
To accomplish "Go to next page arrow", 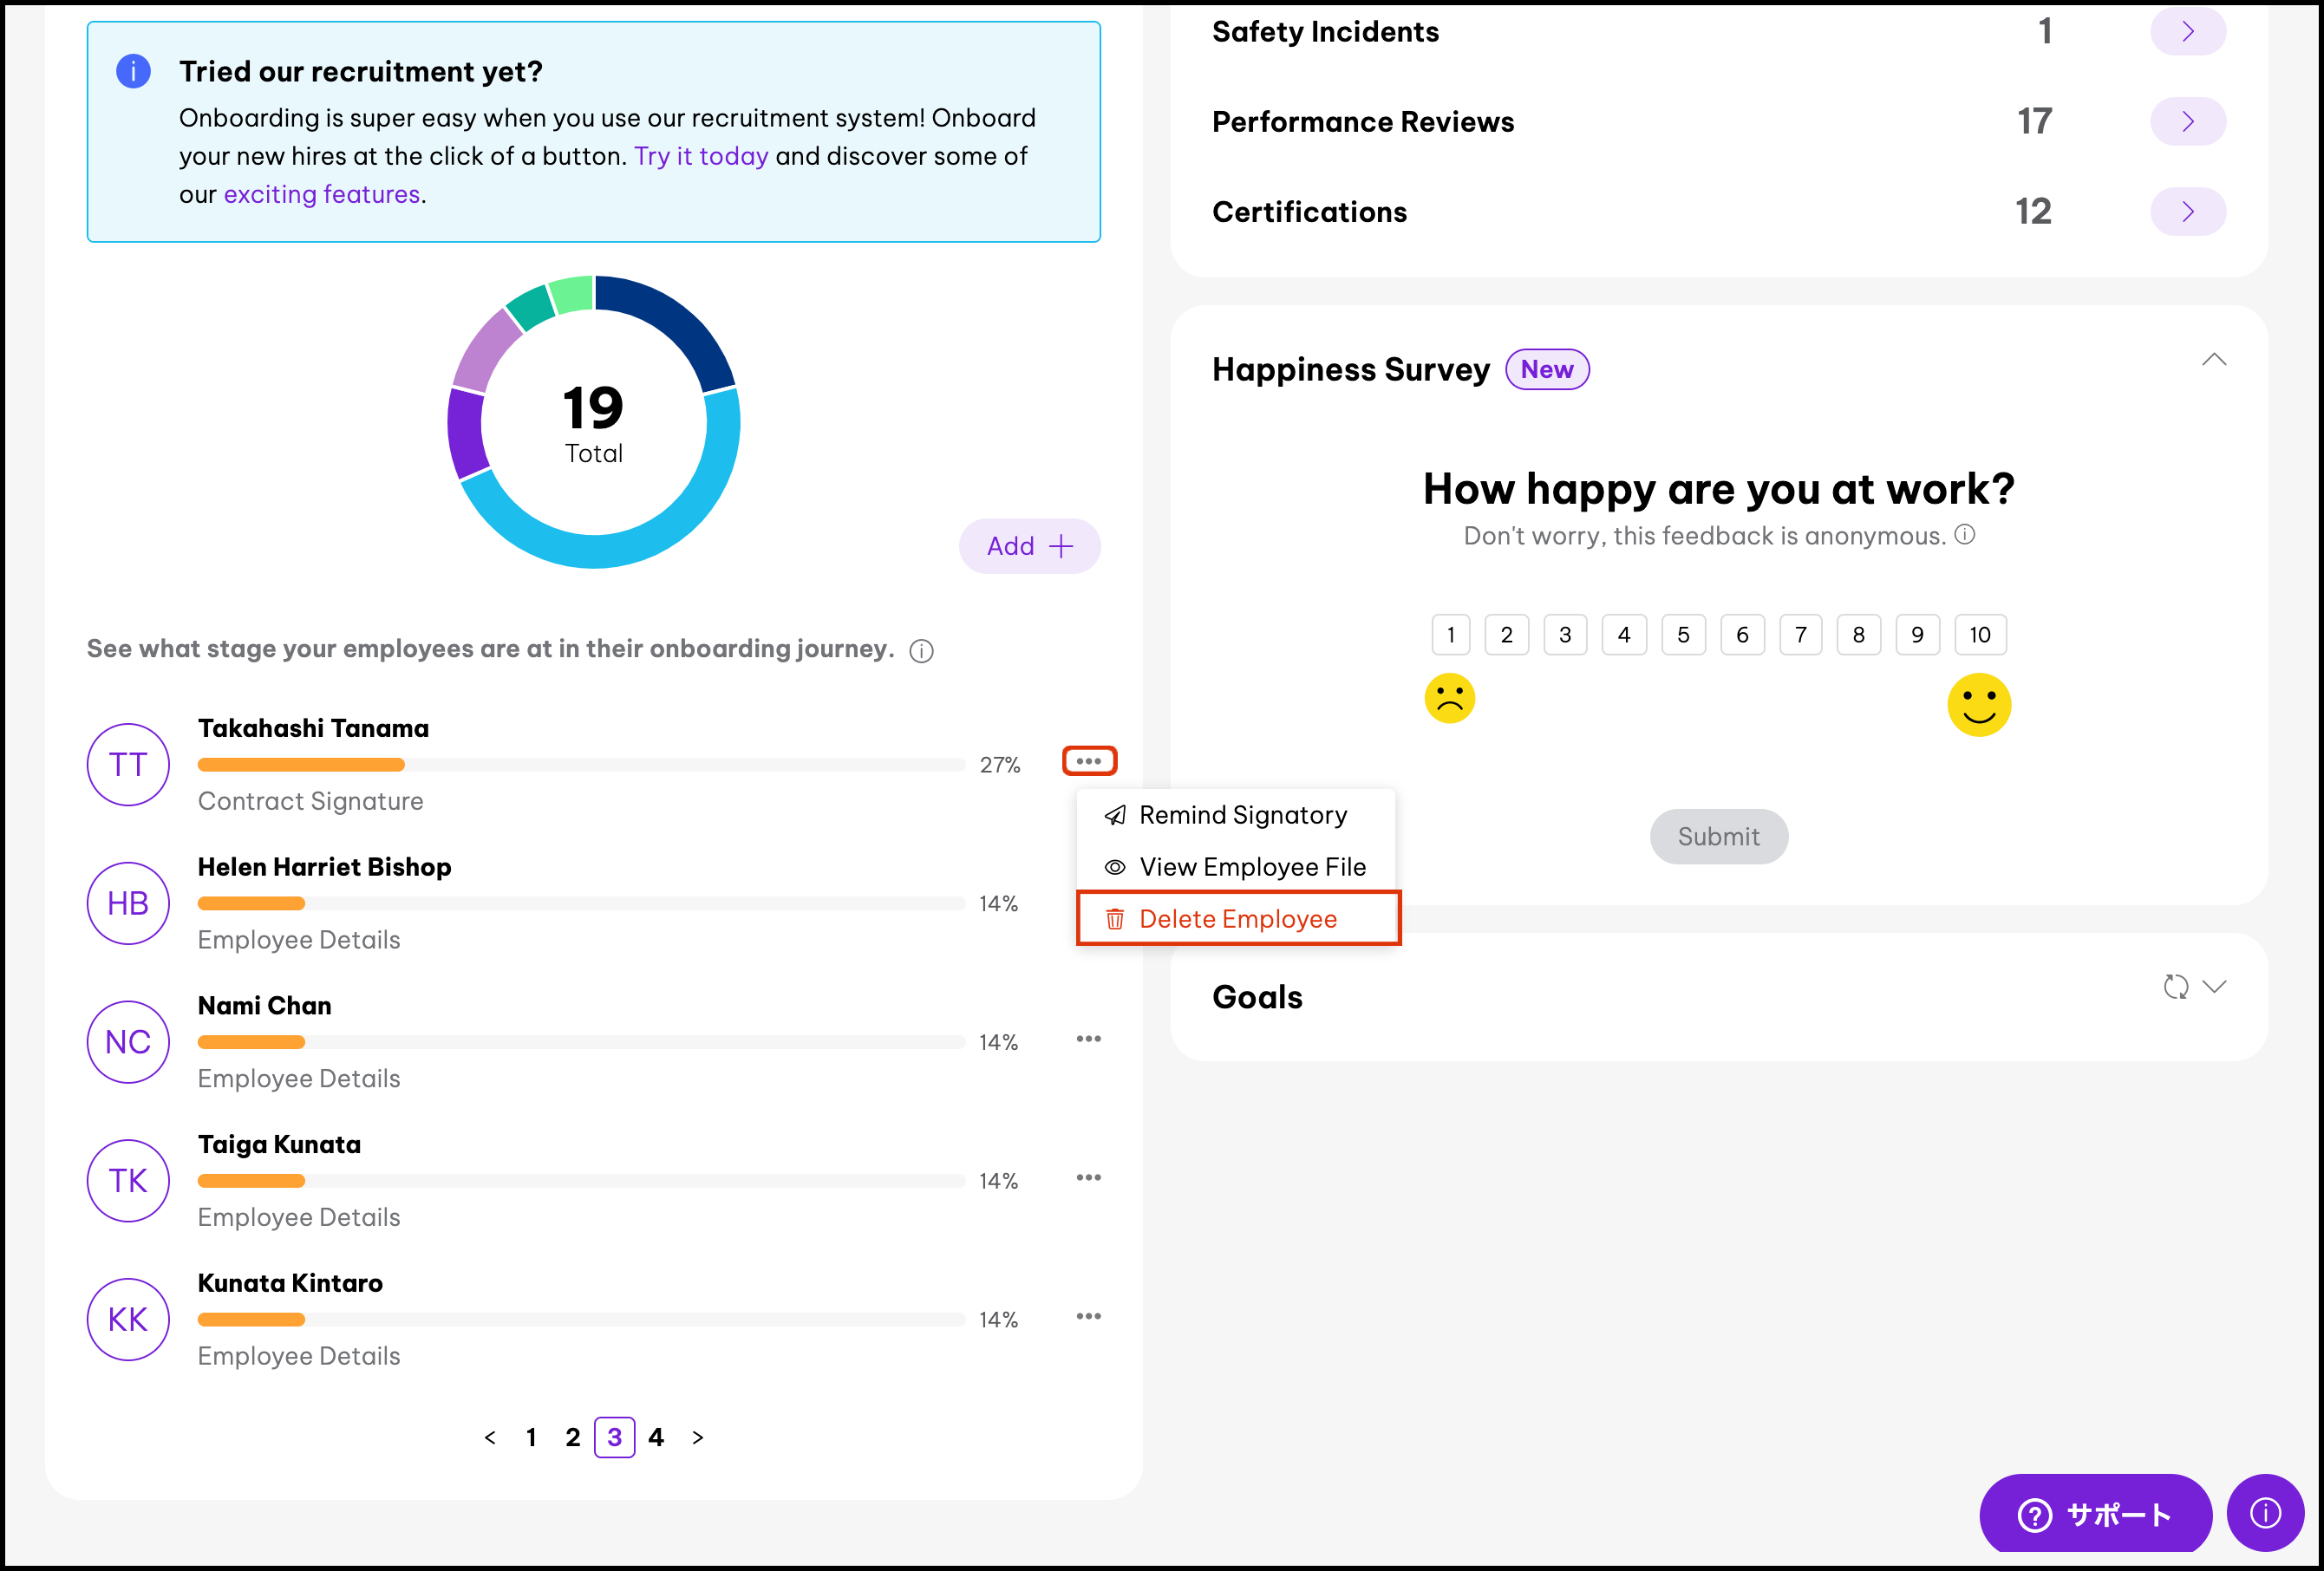I will (x=698, y=1437).
